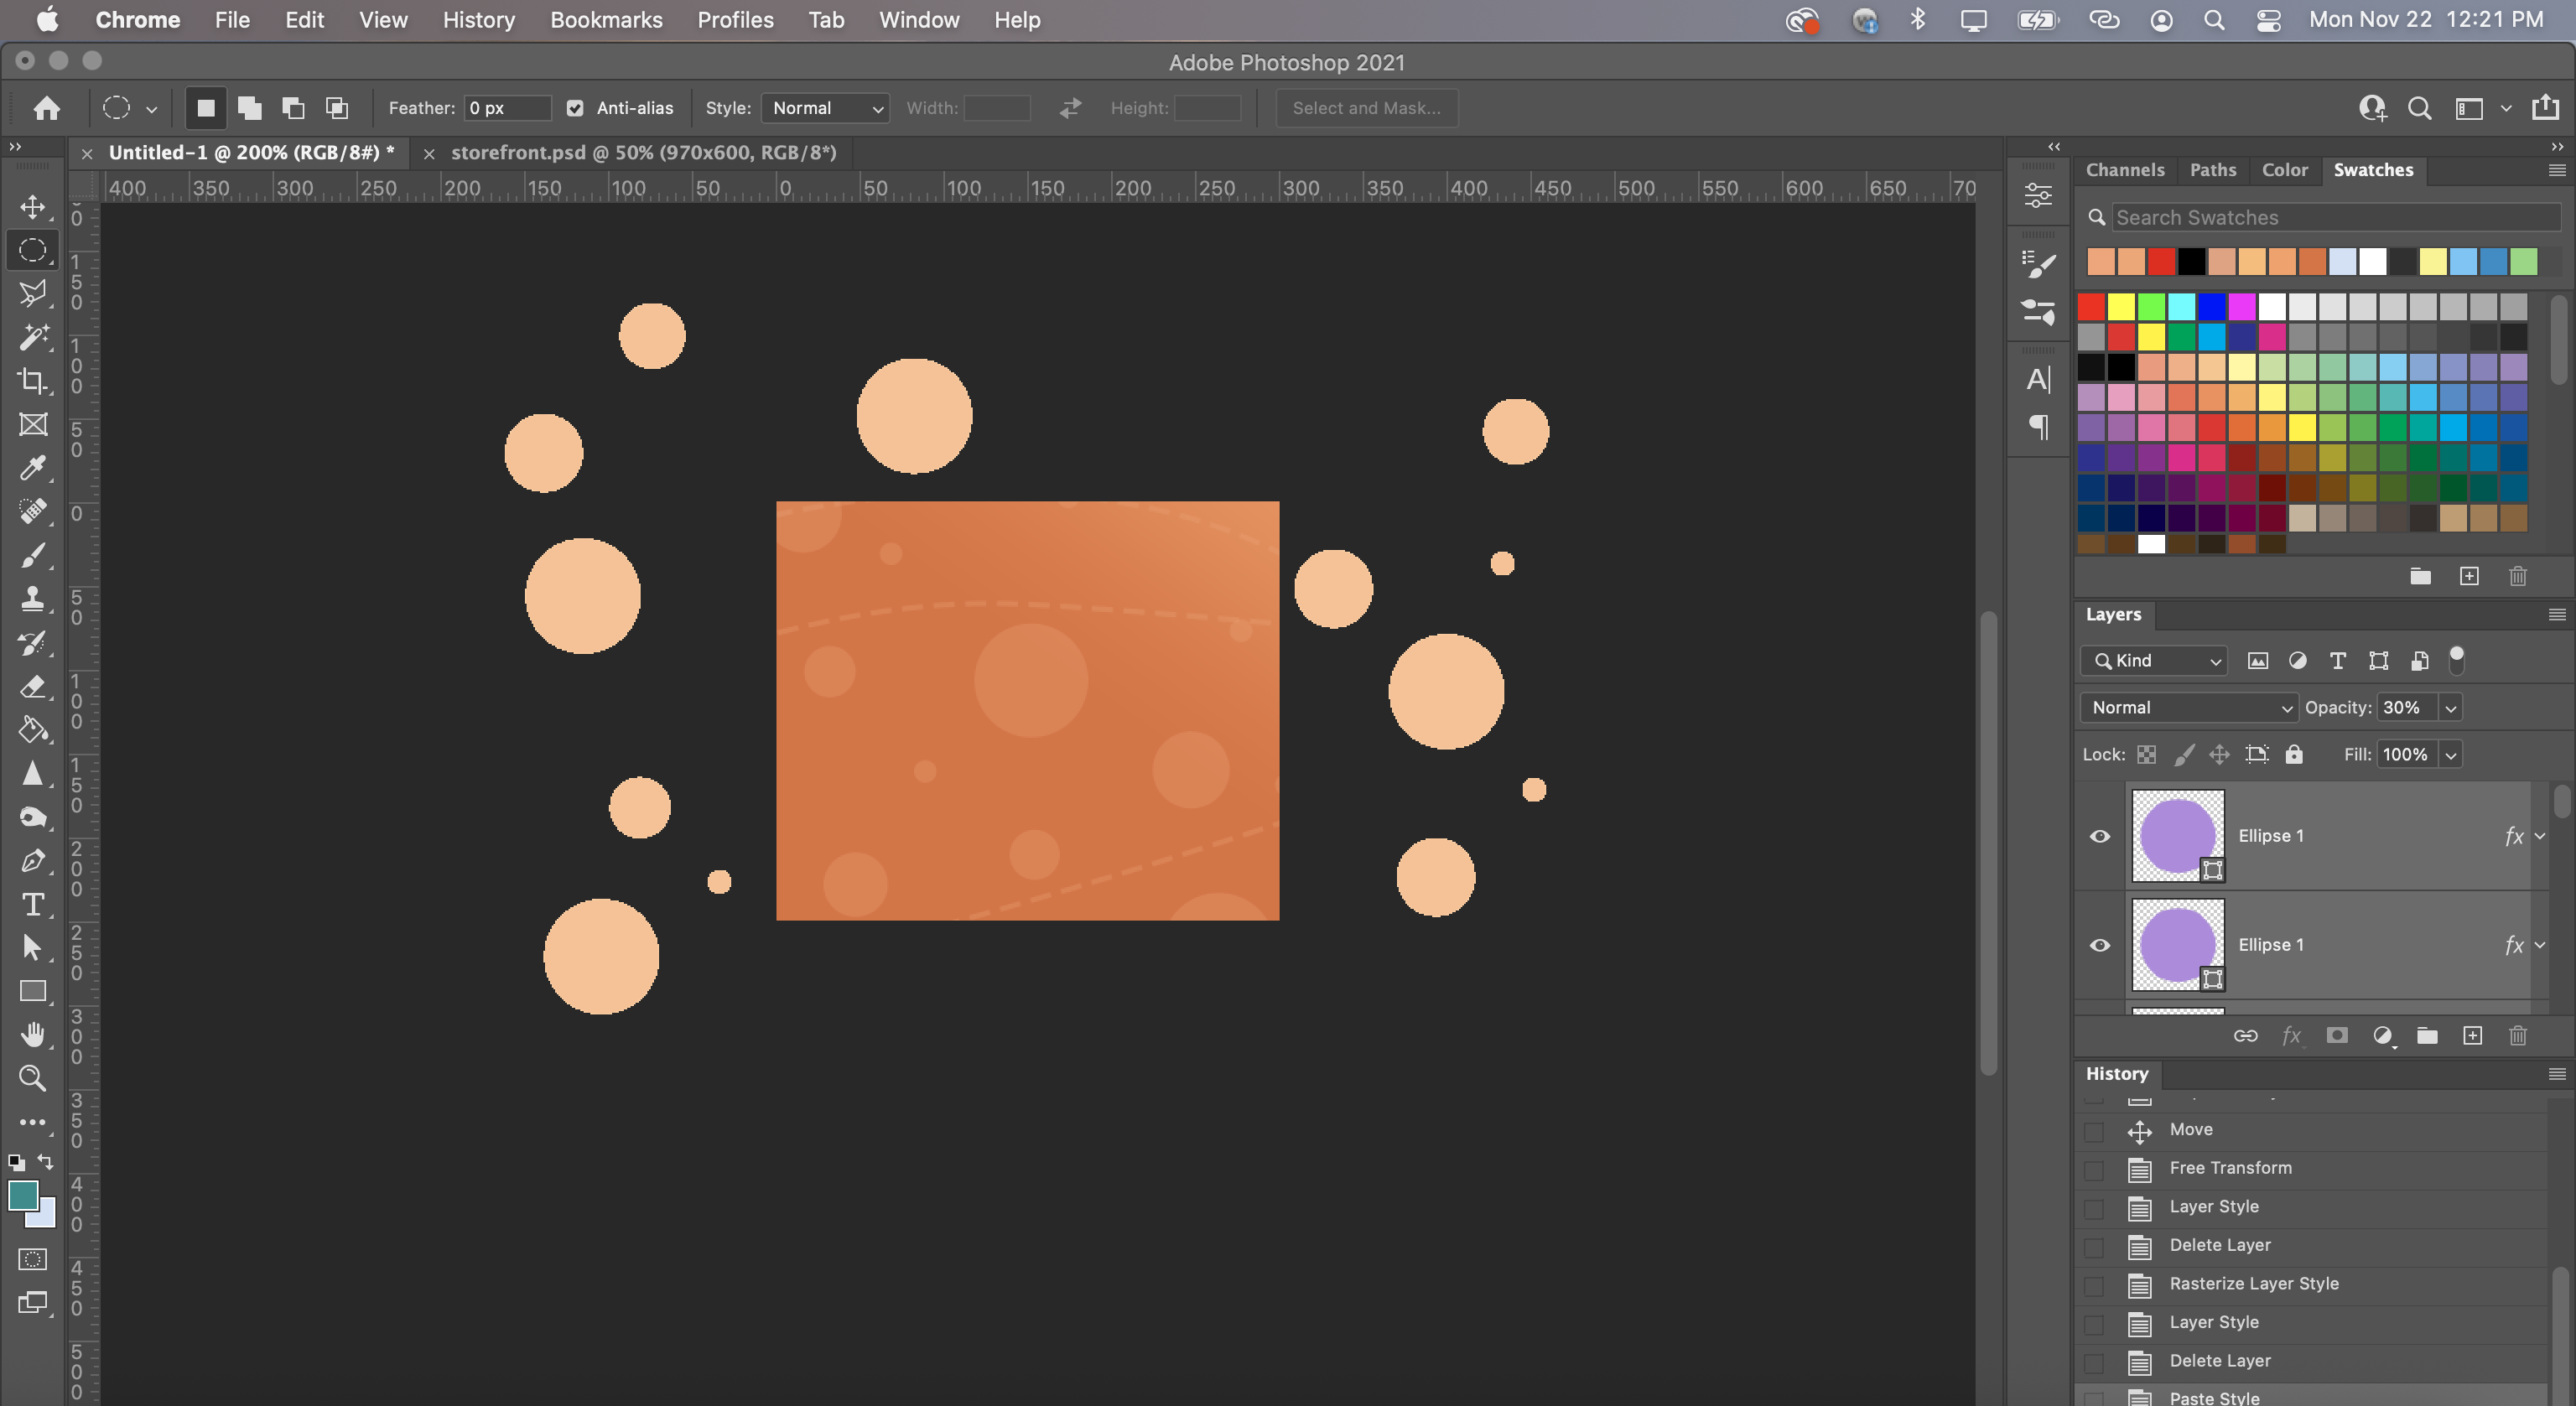The width and height of the screenshot is (2576, 1406).
Task: Select the Eraser tool
Action: [x=32, y=687]
